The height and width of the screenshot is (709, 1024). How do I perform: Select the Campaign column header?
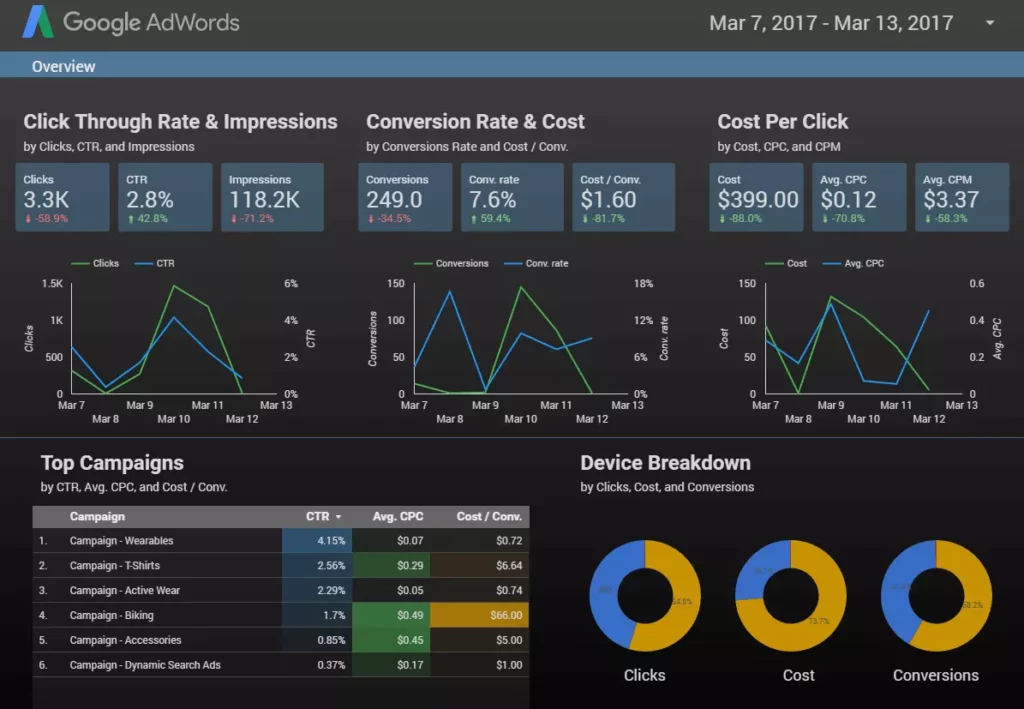[97, 517]
